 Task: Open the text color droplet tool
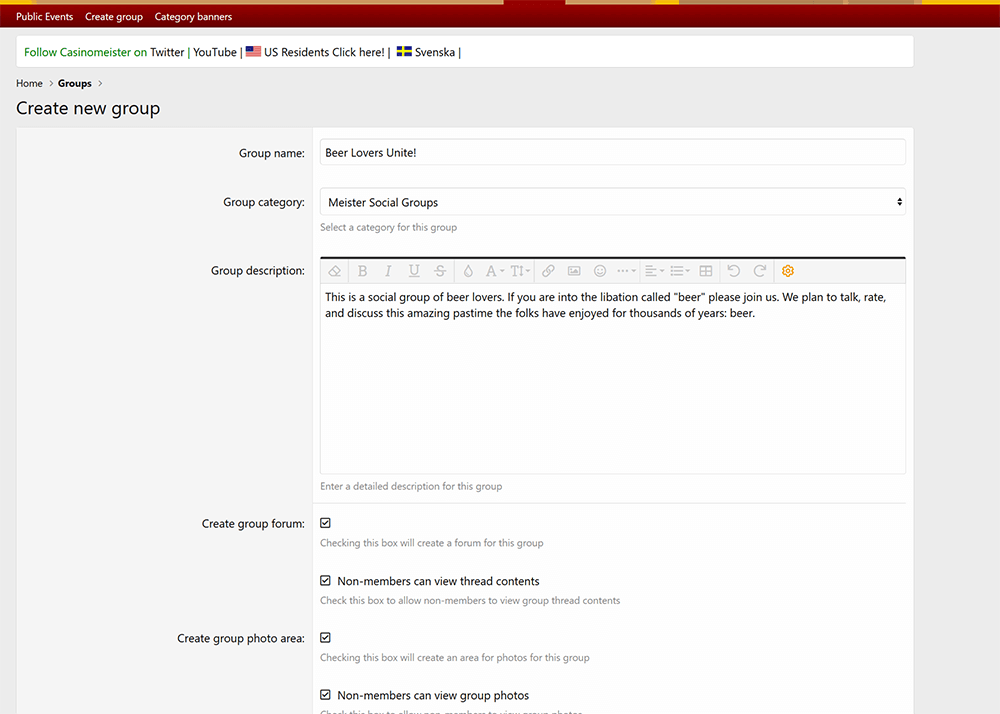click(468, 271)
